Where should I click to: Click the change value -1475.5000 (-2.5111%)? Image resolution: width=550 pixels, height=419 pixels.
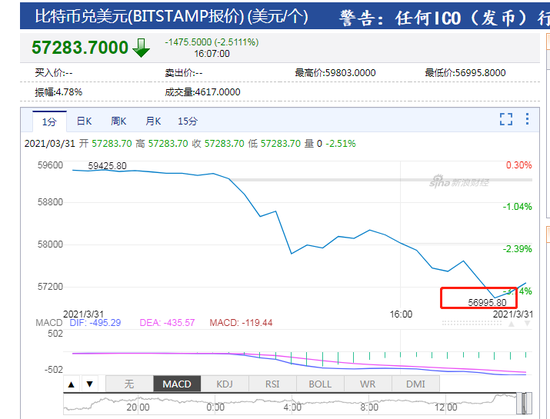point(212,42)
